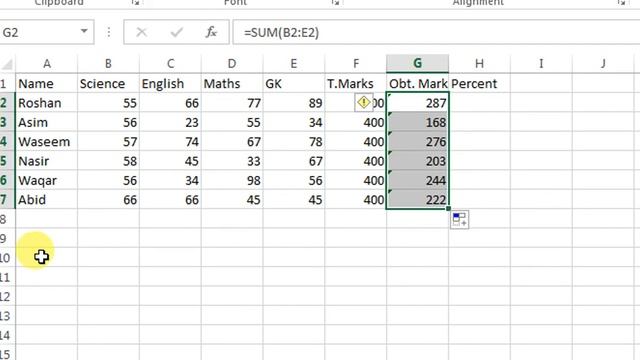
Task: Click the Enter checkmark in formula bar
Action: pos(177,32)
